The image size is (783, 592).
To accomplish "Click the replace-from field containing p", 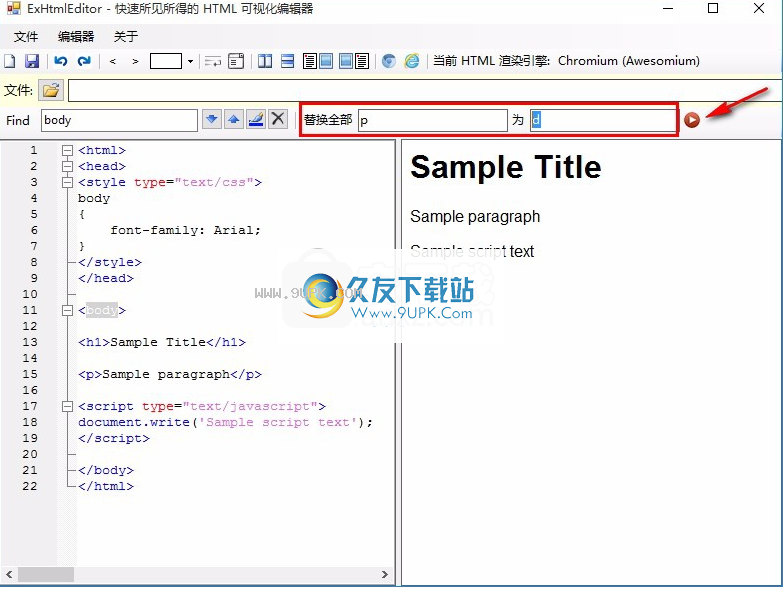I will [x=433, y=120].
